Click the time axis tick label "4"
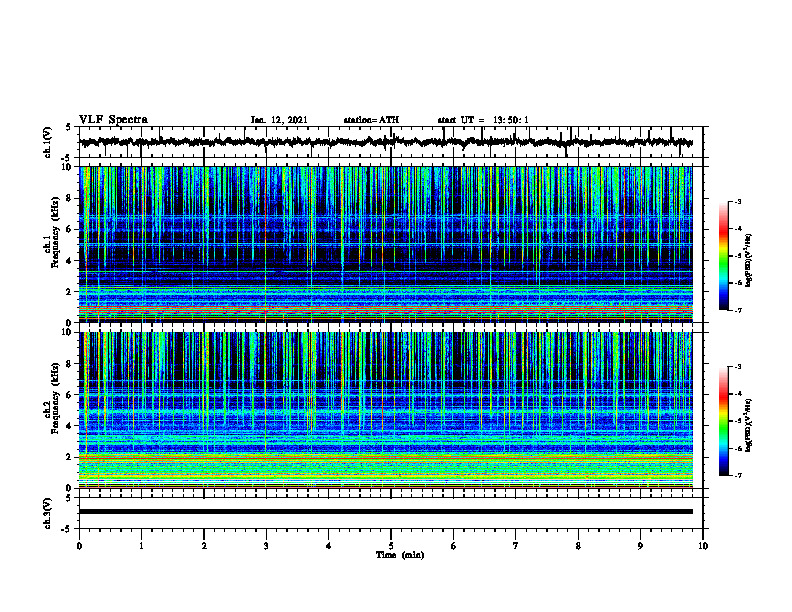Viewport: 792px width, 612px height. 329,546
